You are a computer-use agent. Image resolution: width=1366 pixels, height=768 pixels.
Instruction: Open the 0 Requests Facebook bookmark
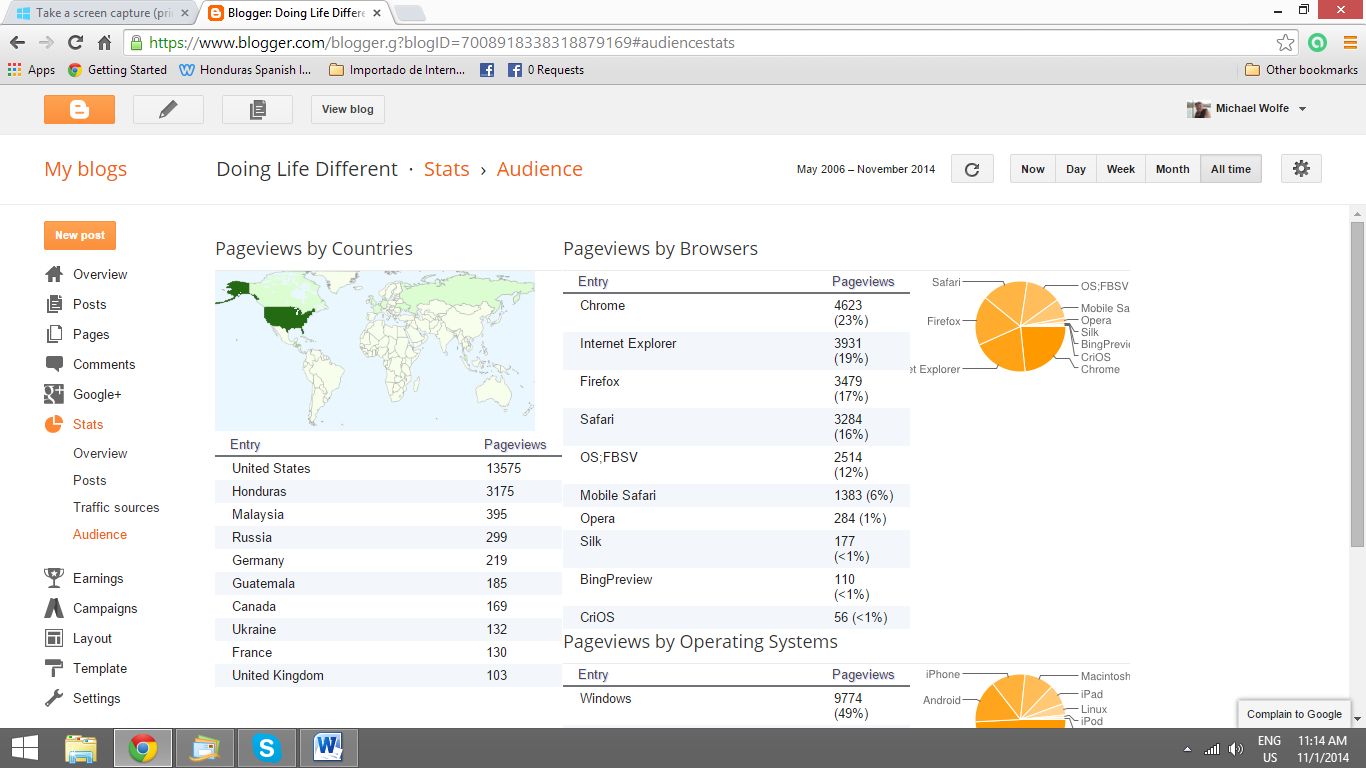545,70
